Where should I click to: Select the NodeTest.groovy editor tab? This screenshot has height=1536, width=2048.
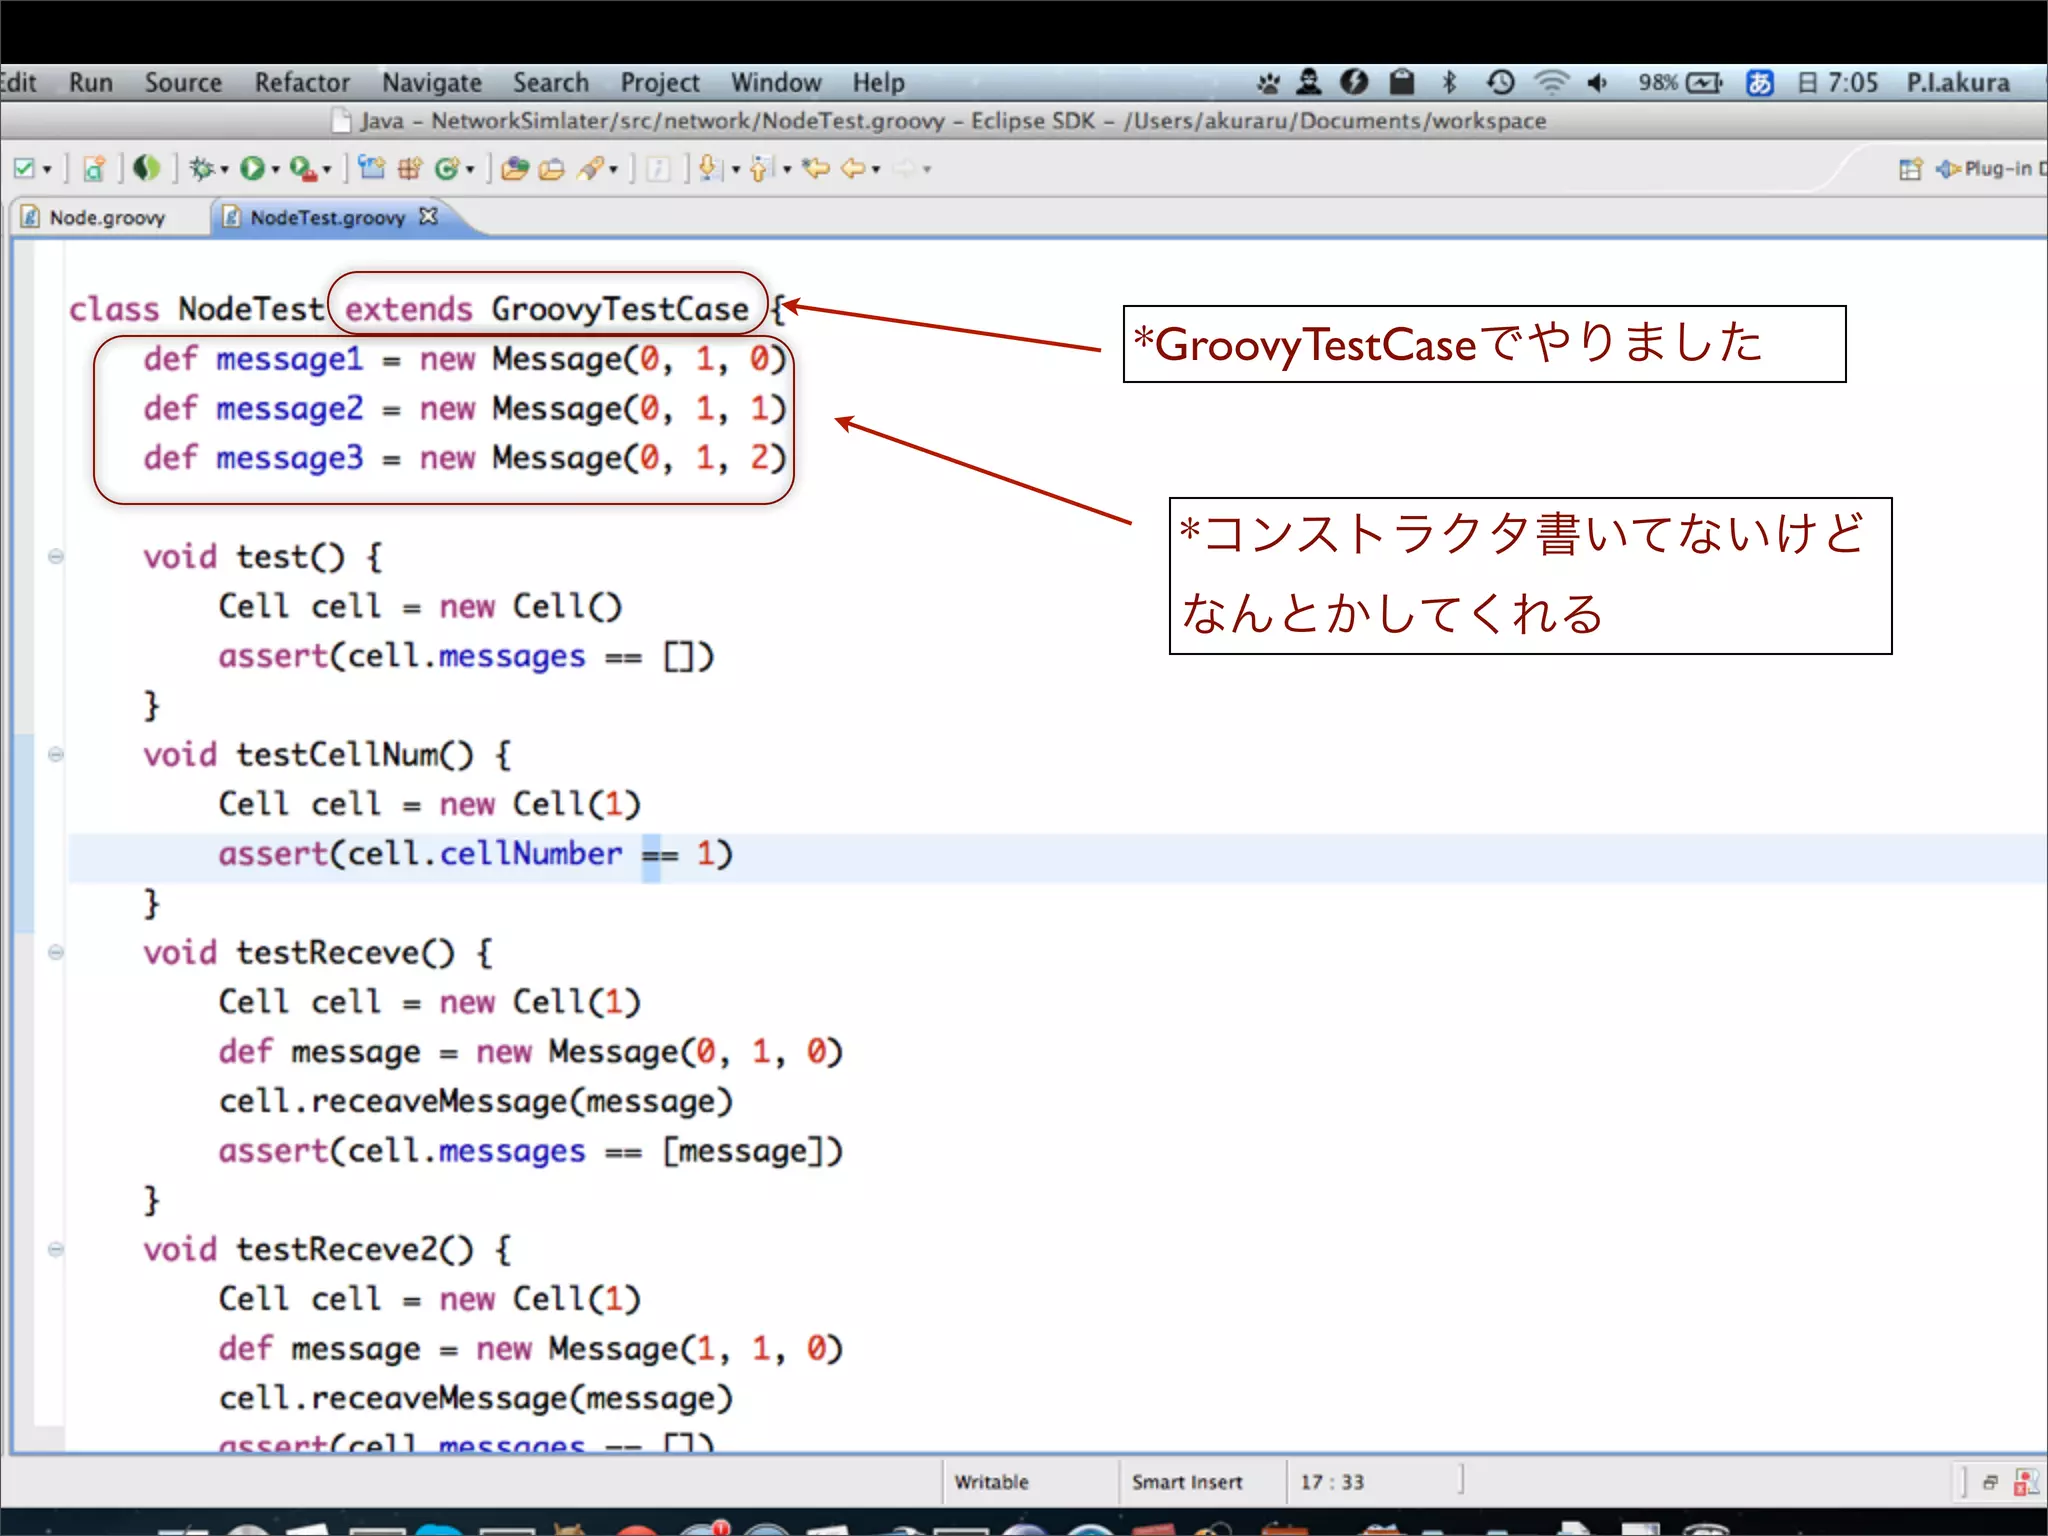pyautogui.click(x=328, y=217)
